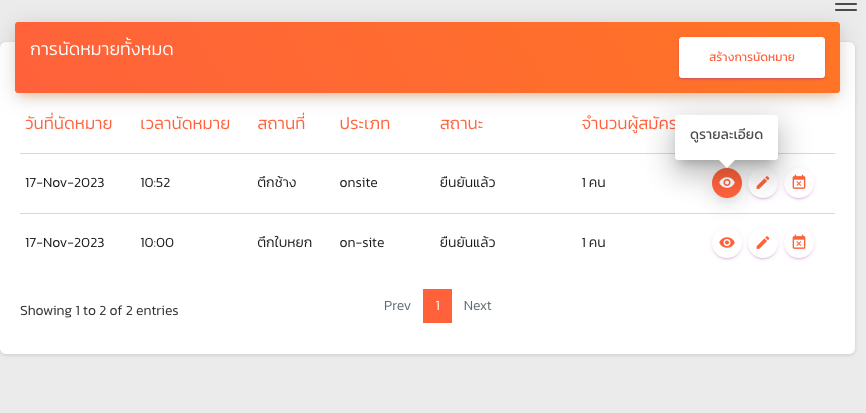Image resolution: width=866 pixels, height=413 pixels.
Task: Cancel the 10:52 appointment calendar icon
Action: pyautogui.click(x=799, y=183)
